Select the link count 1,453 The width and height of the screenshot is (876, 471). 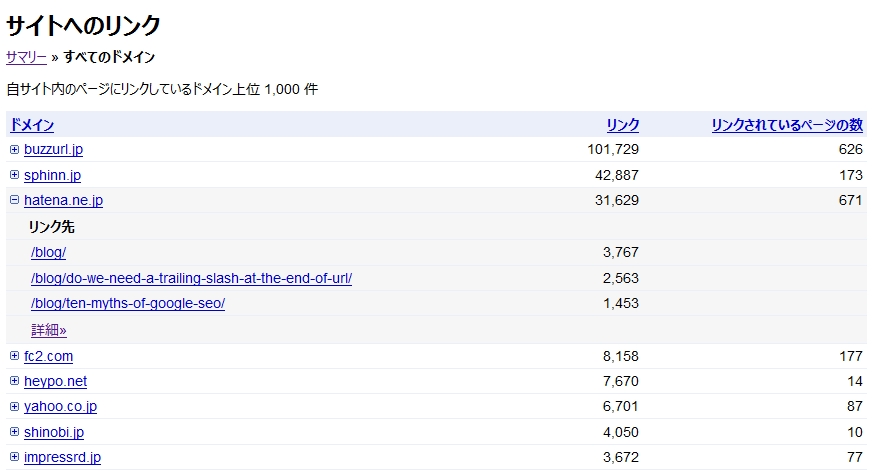coord(621,303)
